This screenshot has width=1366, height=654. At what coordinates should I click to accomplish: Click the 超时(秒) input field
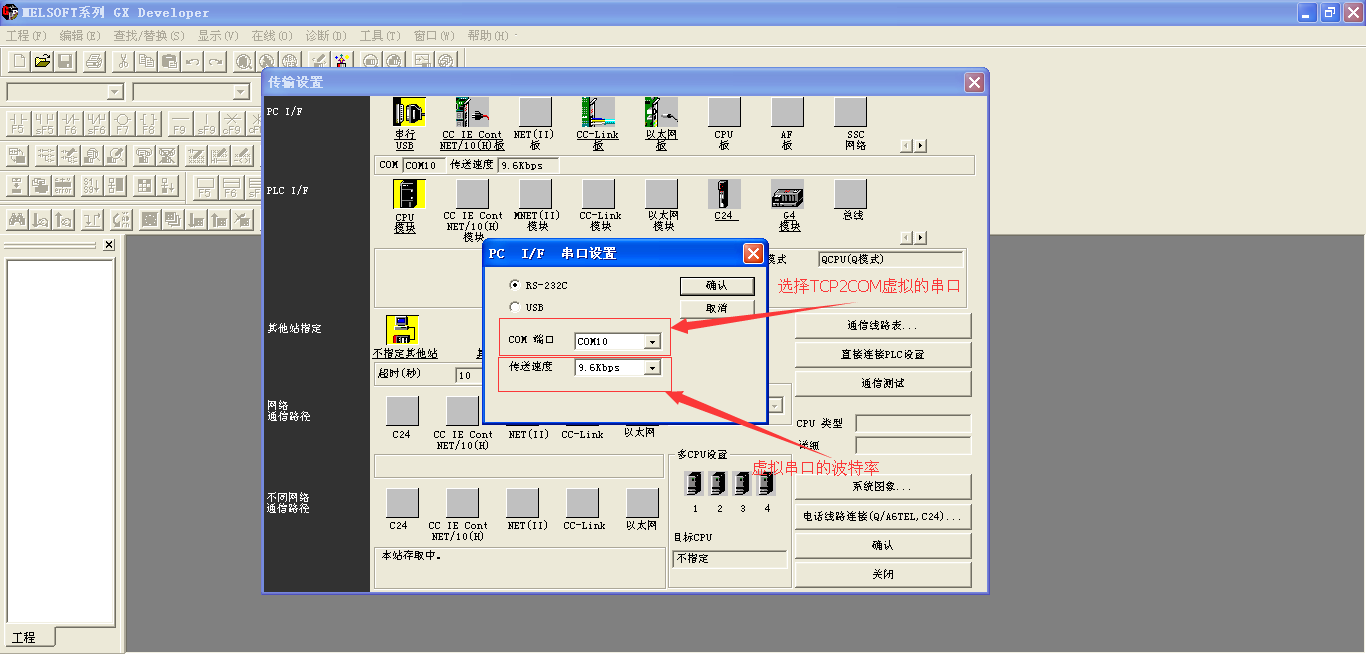(x=466, y=374)
